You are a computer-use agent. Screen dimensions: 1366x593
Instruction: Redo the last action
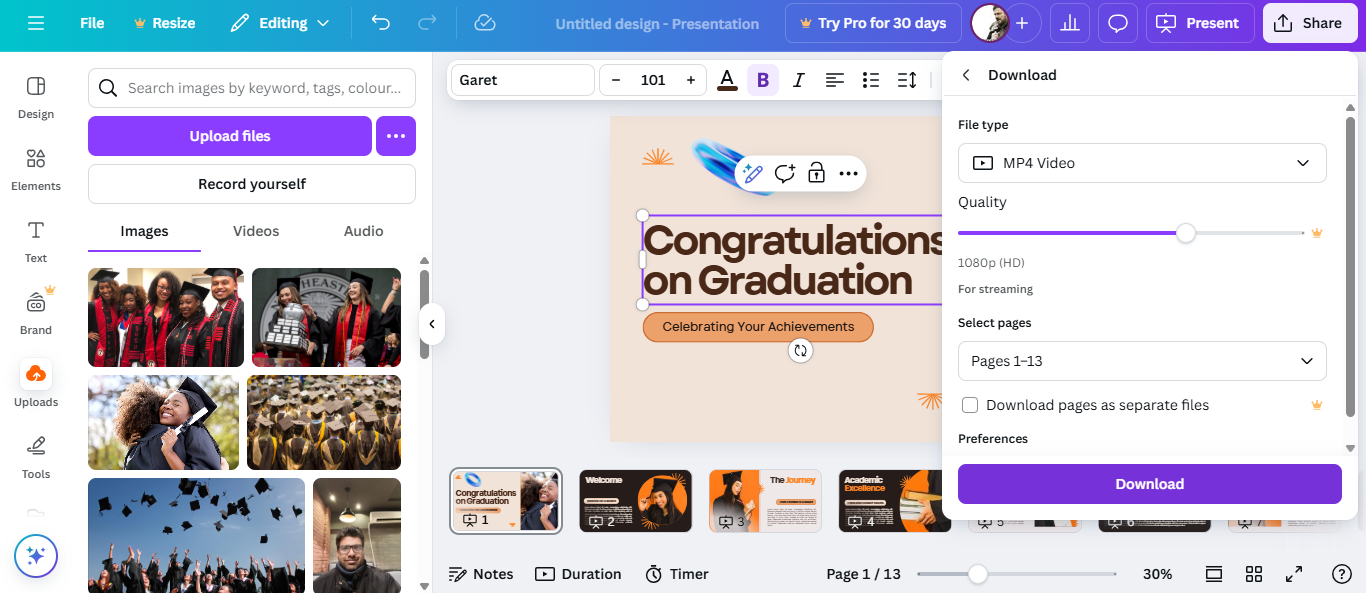pyautogui.click(x=427, y=23)
